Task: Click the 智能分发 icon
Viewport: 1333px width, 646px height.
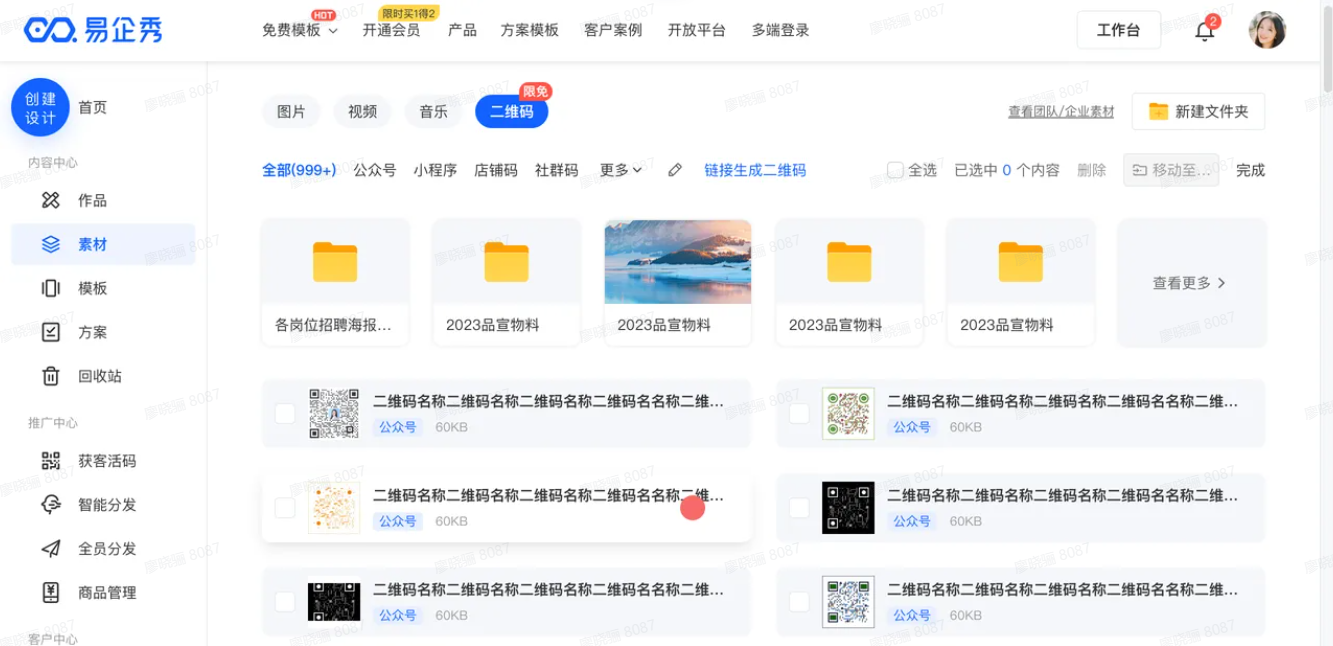Action: point(51,505)
